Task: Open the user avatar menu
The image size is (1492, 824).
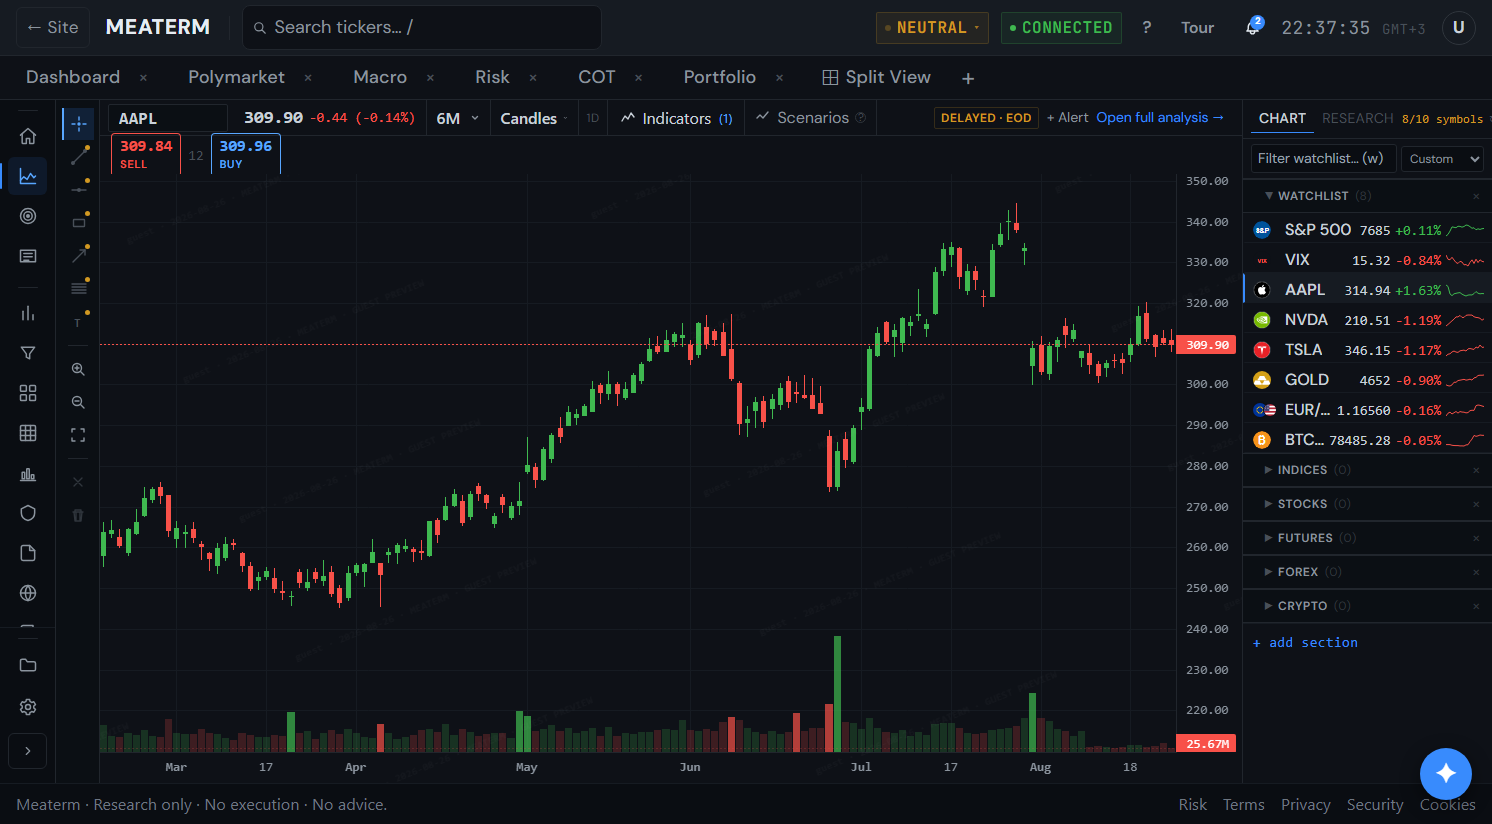Action: pos(1458,27)
